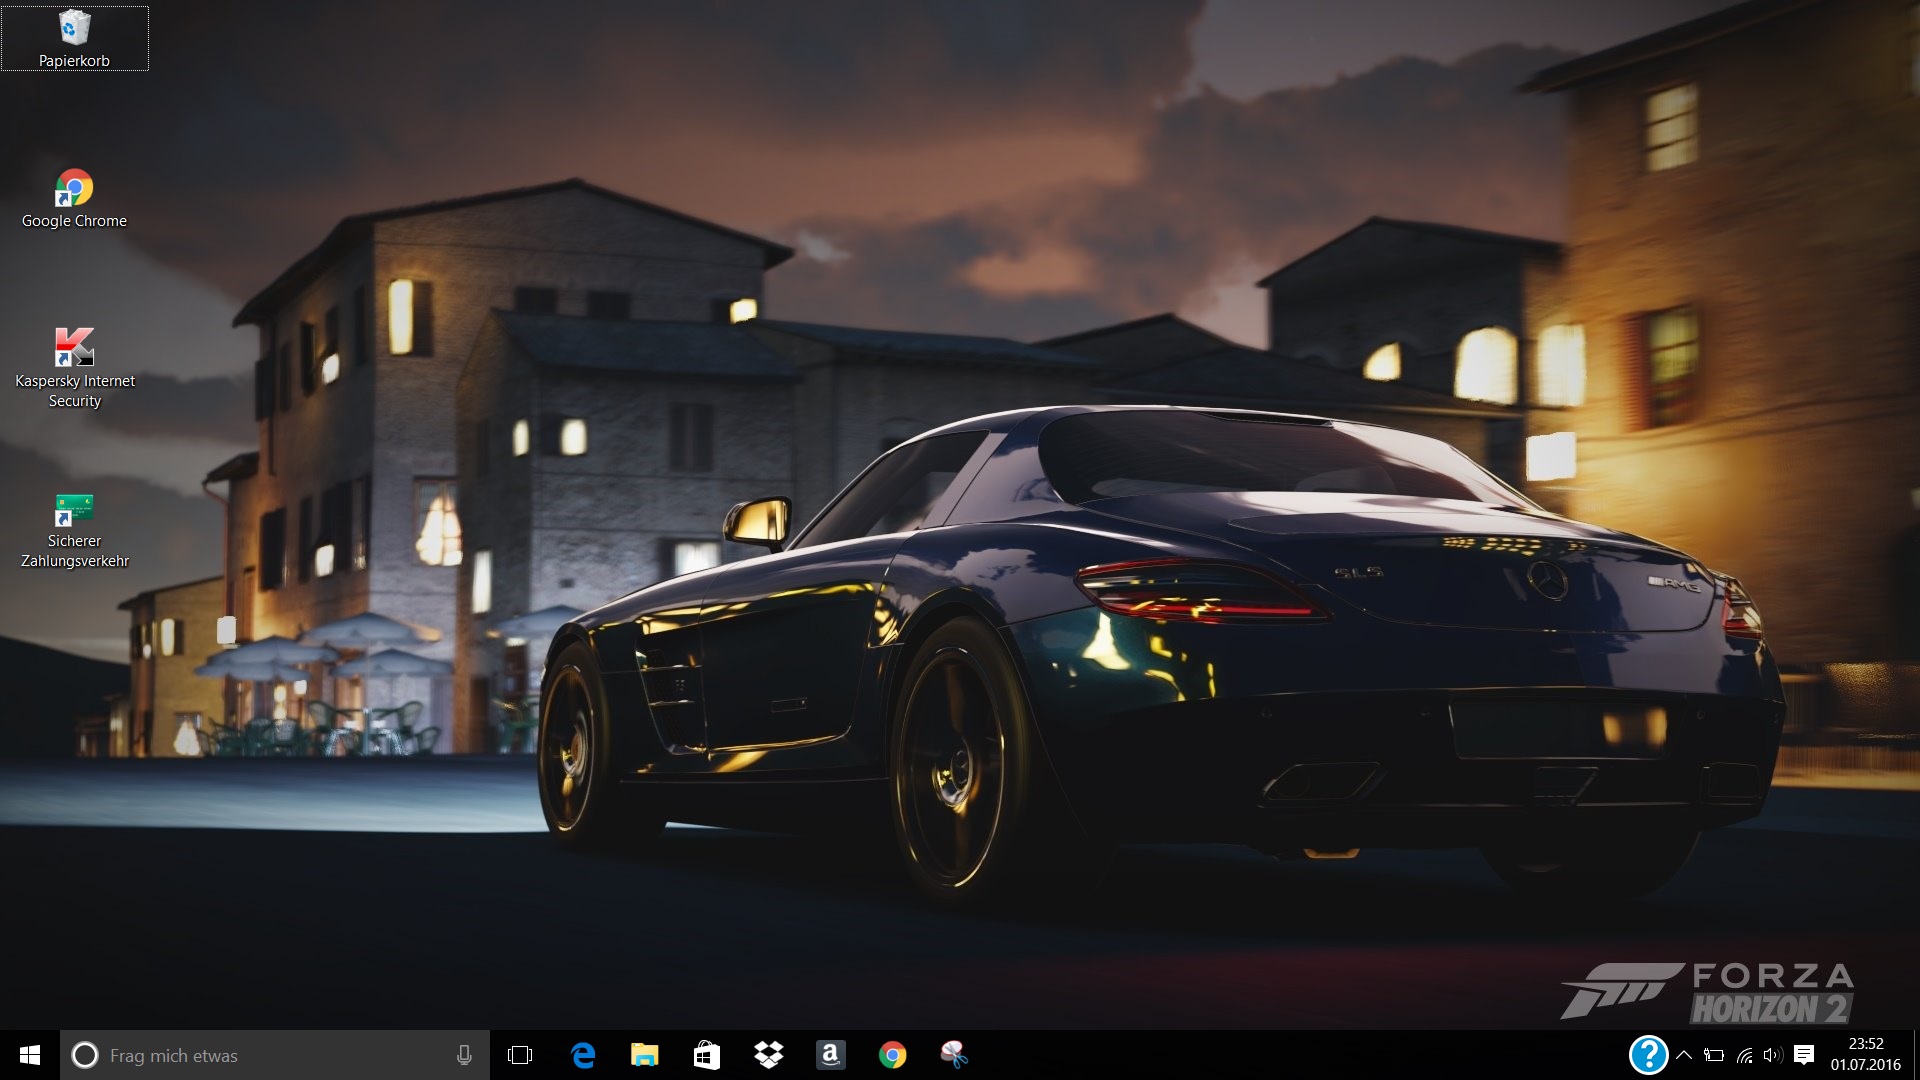Viewport: 1920px width, 1080px height.
Task: Open the Amazon taskbar icon
Action: point(831,1055)
